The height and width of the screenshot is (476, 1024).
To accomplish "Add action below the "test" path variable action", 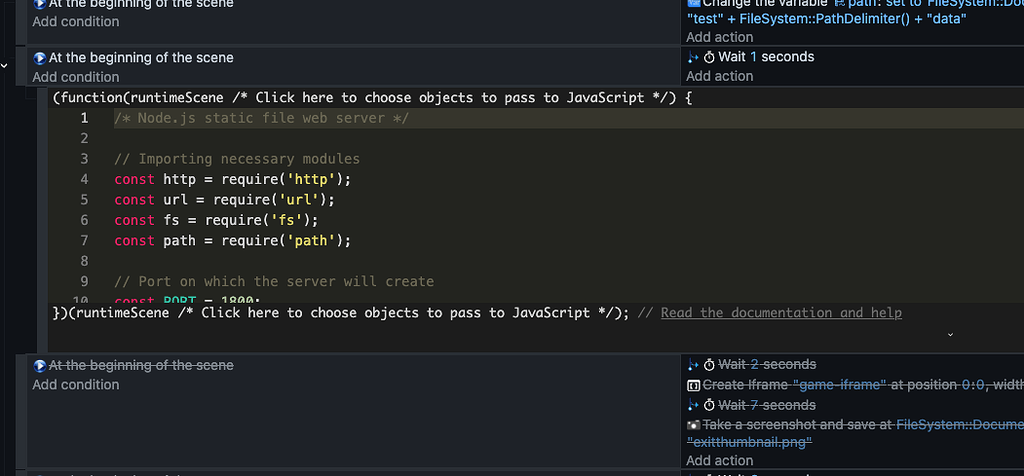I will 719,37.
